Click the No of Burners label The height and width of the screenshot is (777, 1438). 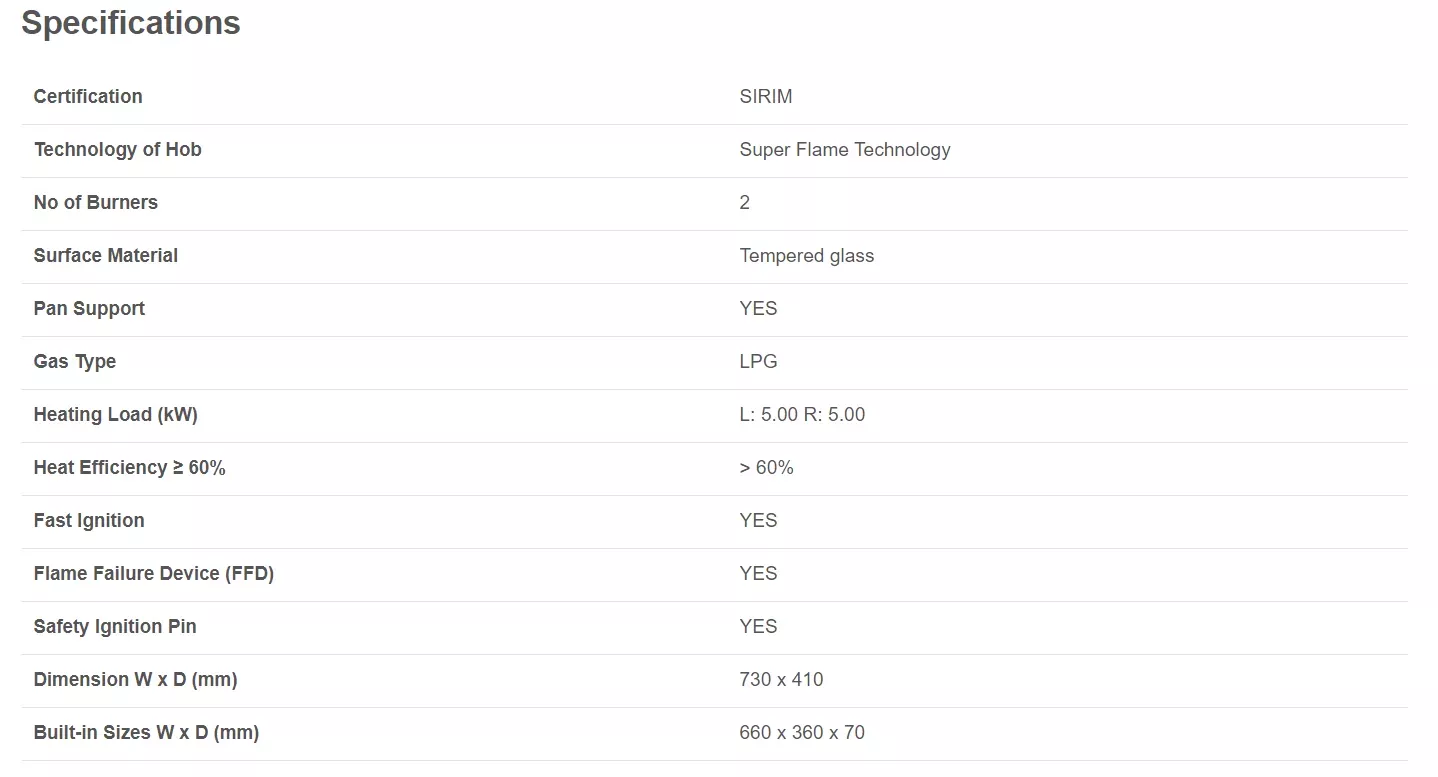96,203
